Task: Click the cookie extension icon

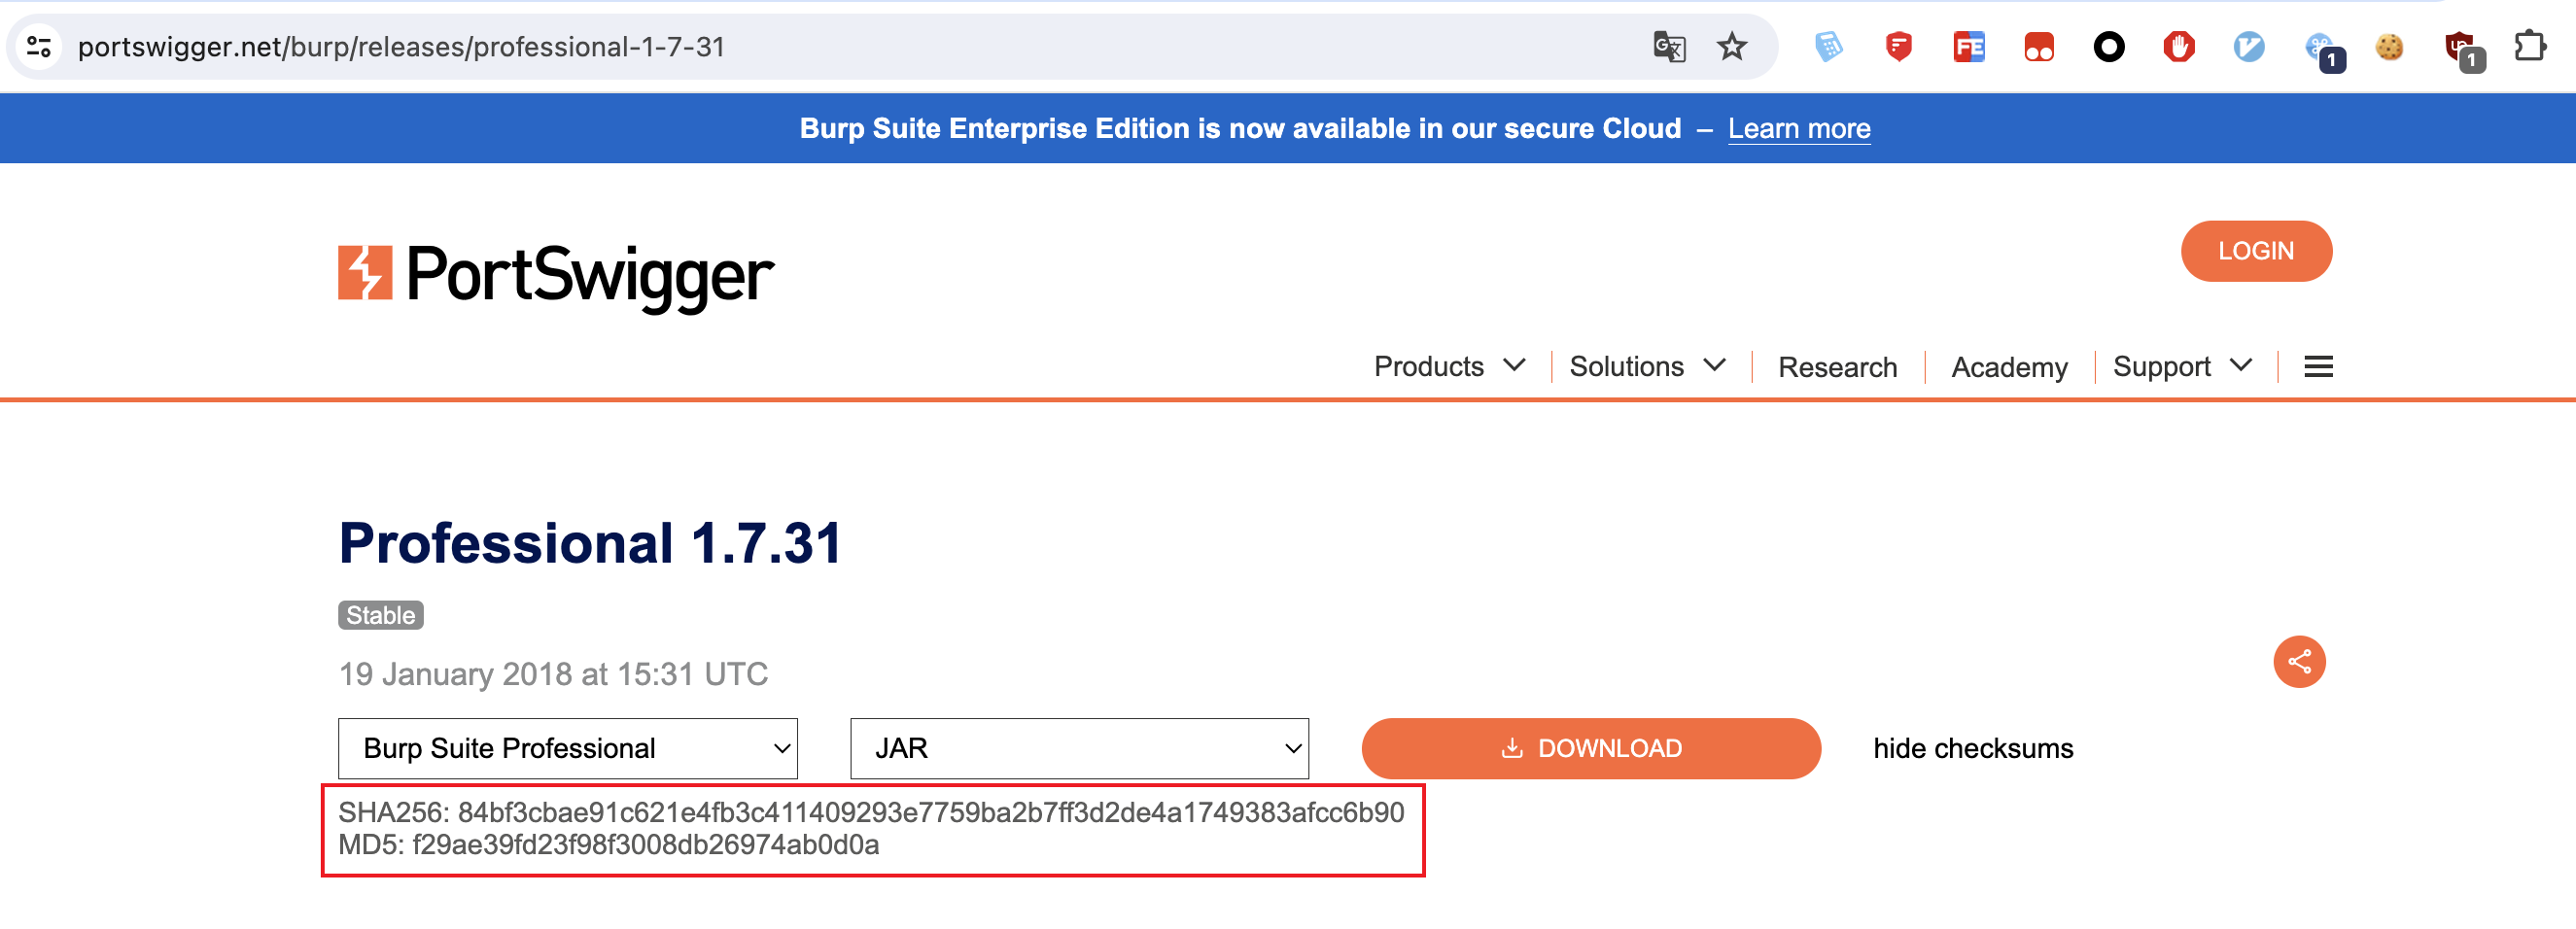Action: (2389, 47)
